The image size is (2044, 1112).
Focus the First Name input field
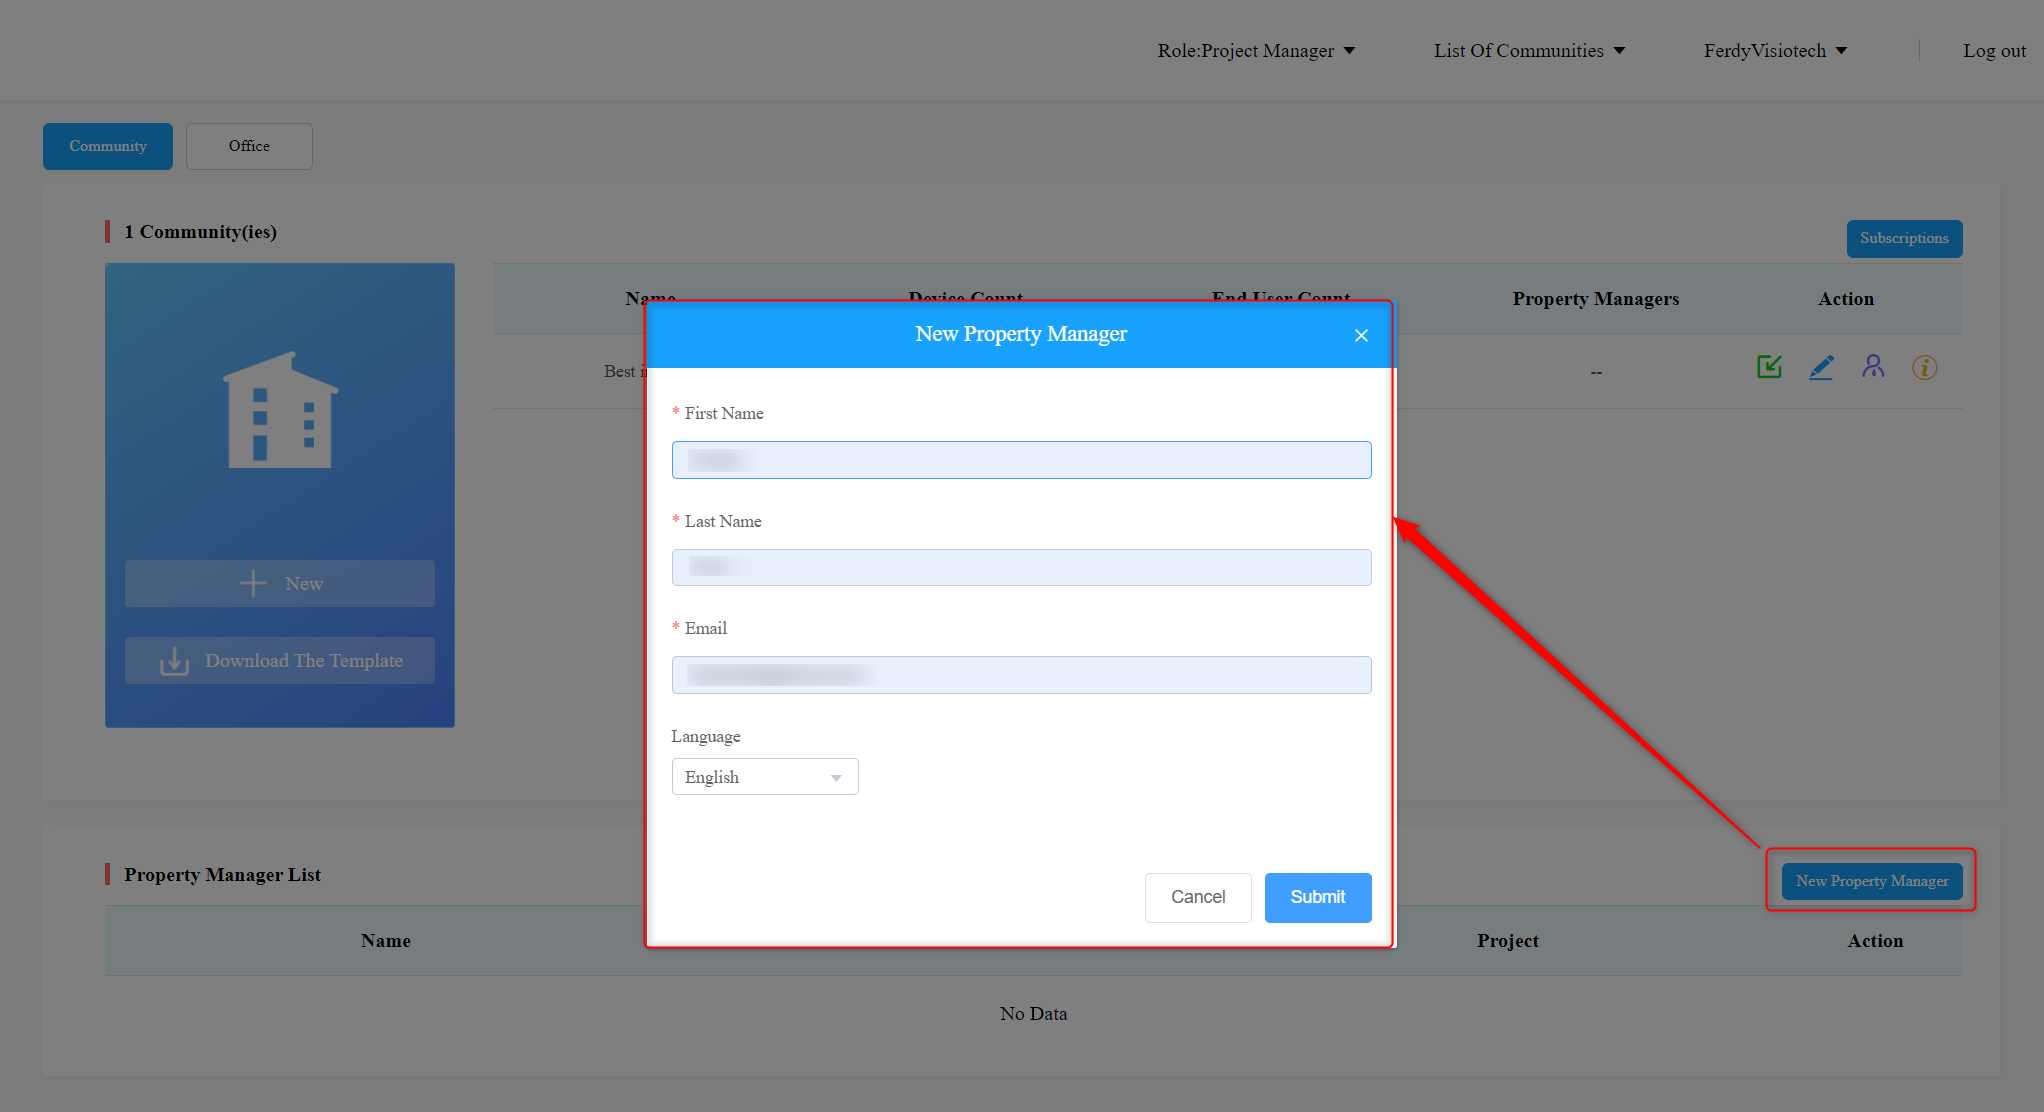click(x=1021, y=460)
